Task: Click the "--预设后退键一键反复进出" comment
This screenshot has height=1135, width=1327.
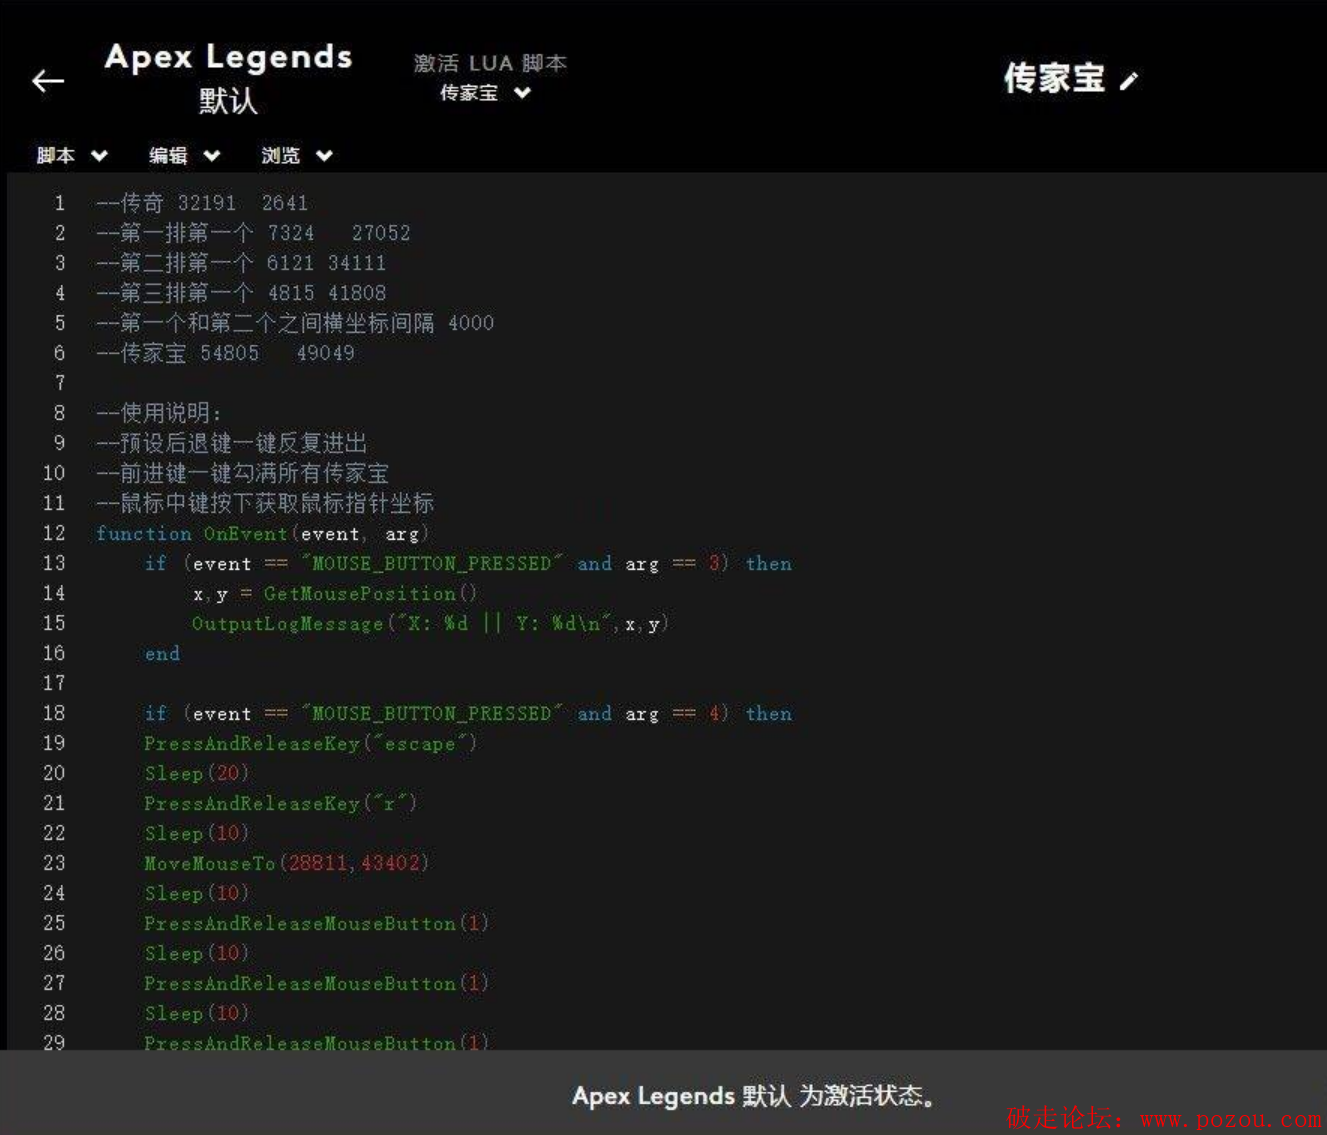Action: click(x=232, y=443)
